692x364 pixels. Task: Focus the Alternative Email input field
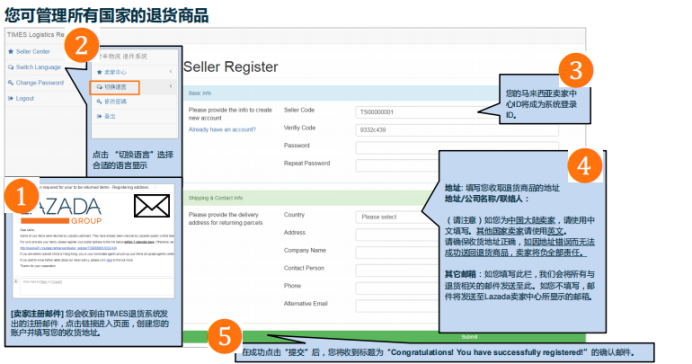coord(397,306)
